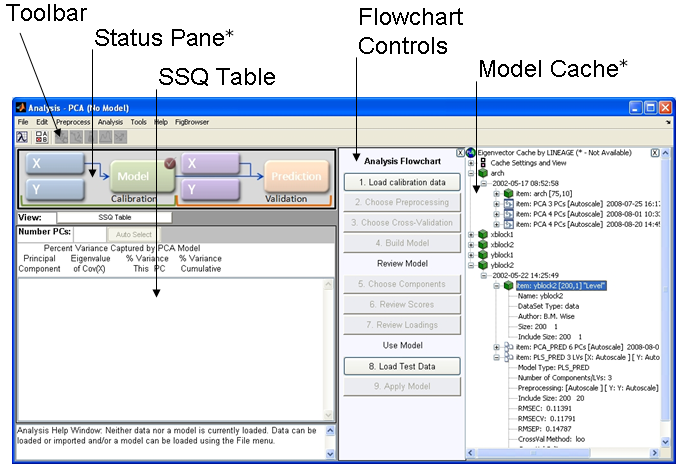Click the lambda eigenvalue toolbar icon
685x474 pixels.
pos(22,136)
